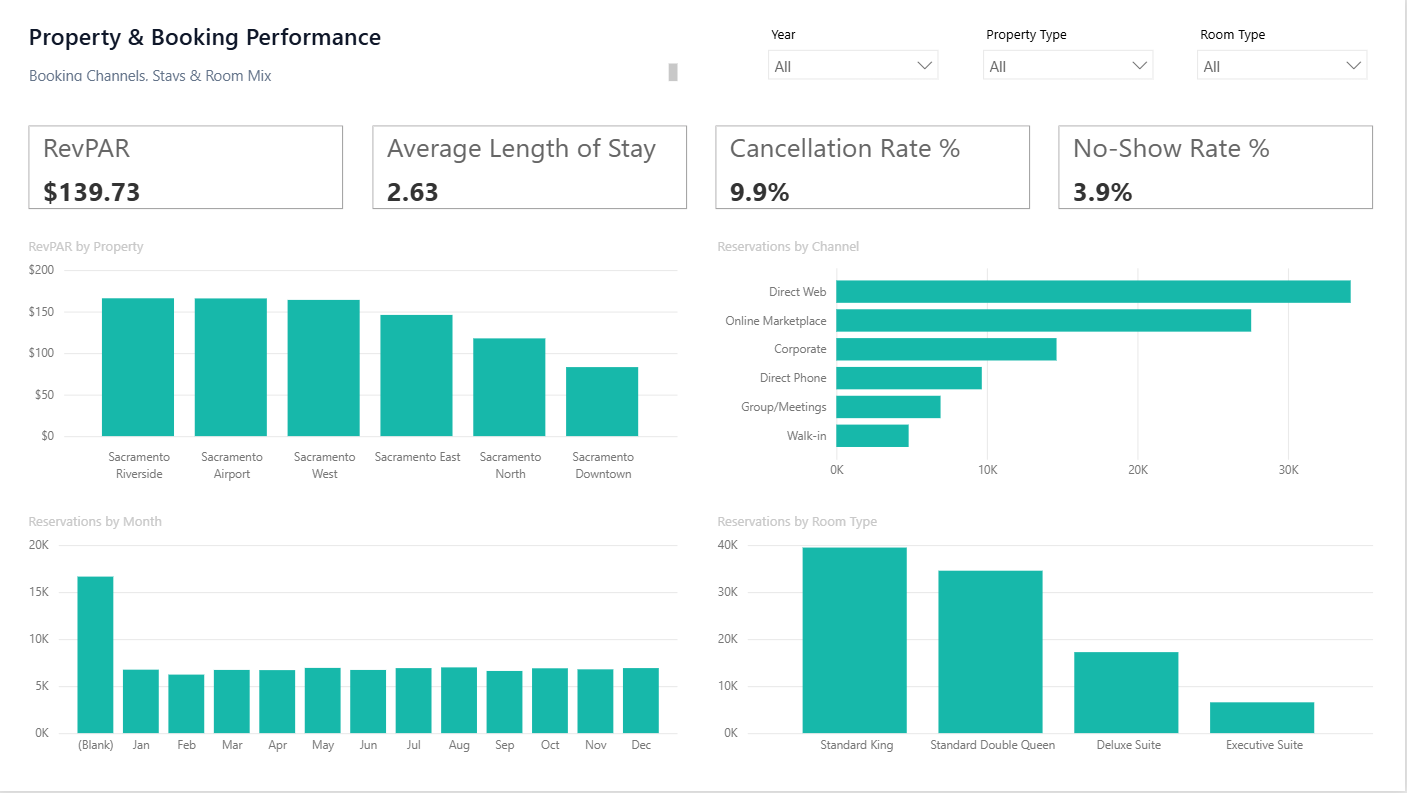Select the Executive Suite room type bar
The height and width of the screenshot is (793, 1407).
click(1262, 717)
